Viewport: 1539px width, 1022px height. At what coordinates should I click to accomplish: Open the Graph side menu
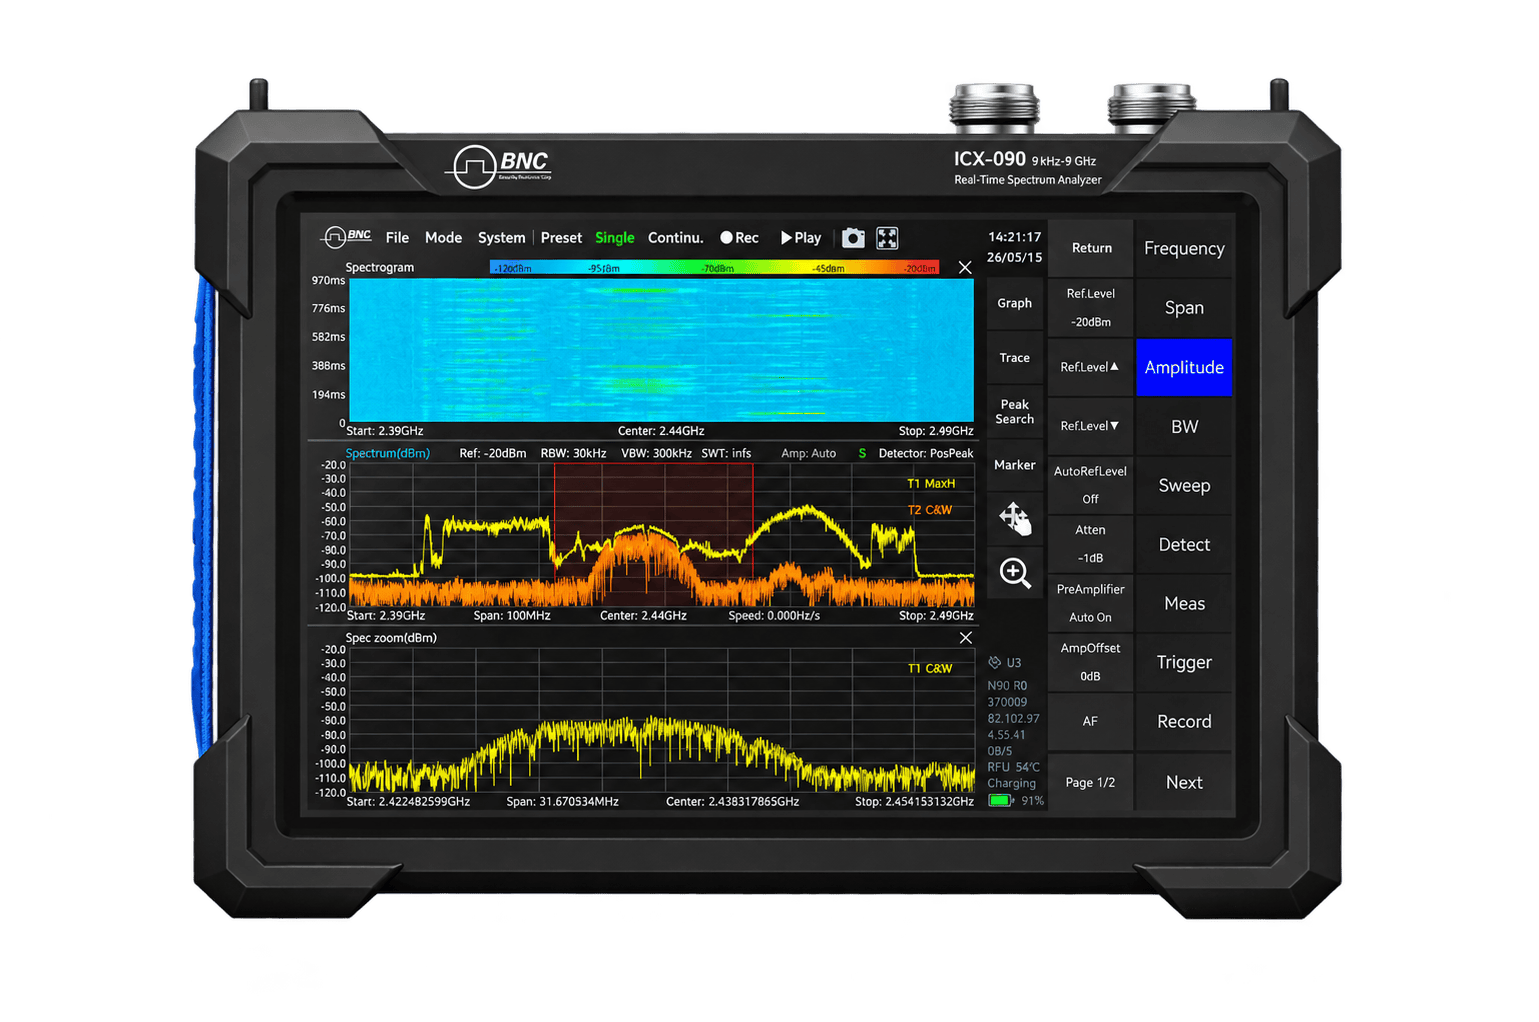click(1015, 303)
